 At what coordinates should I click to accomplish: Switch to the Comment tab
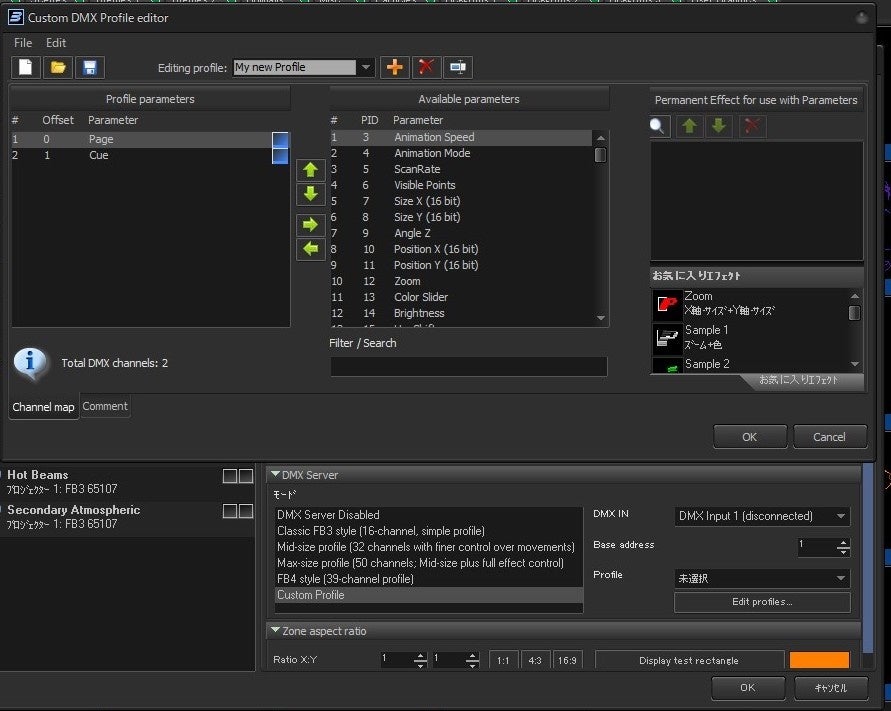point(104,406)
